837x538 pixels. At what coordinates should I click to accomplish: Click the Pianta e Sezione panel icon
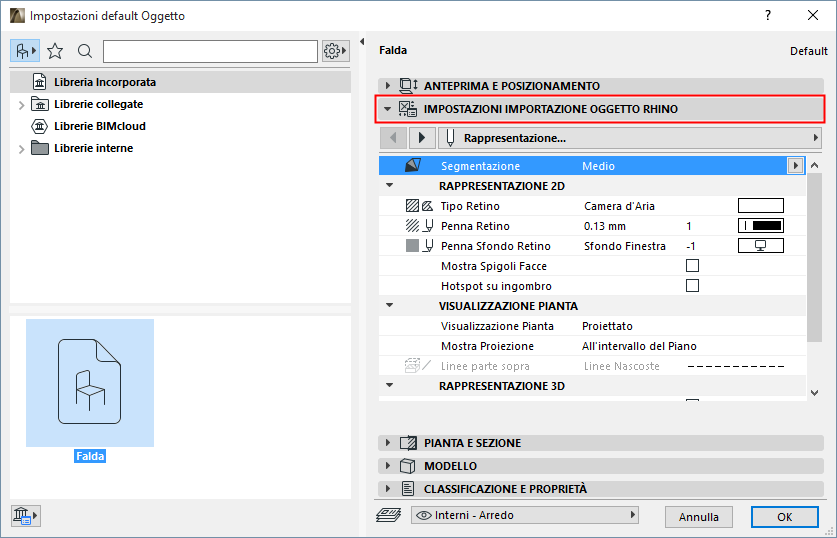point(408,442)
